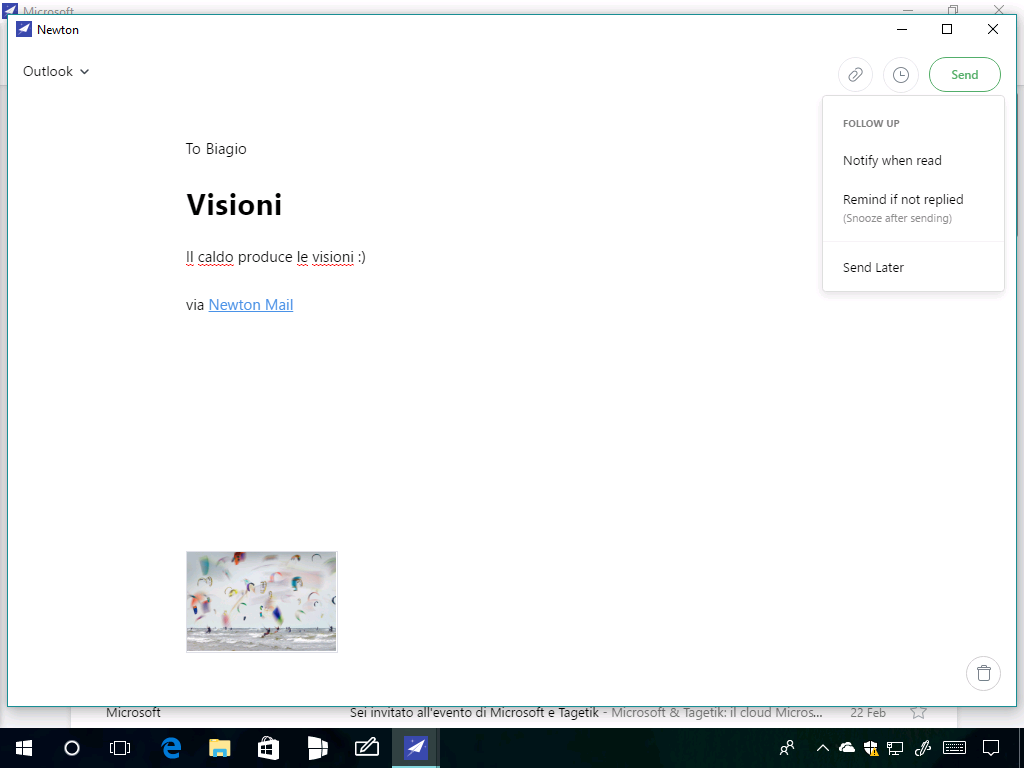Launch Microsoft Edge from taskbar

click(171, 748)
